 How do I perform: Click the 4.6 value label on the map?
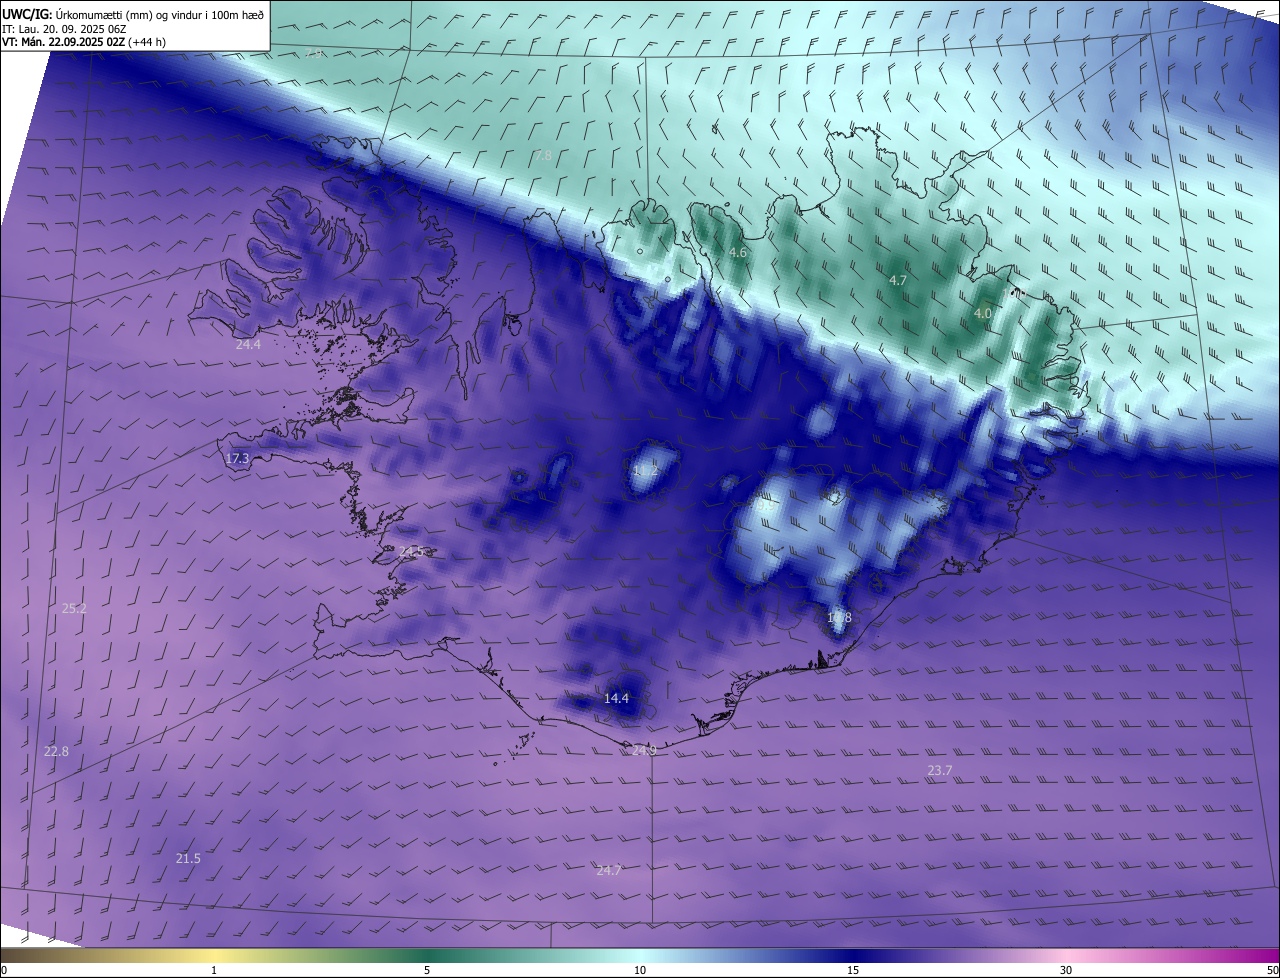(x=738, y=253)
